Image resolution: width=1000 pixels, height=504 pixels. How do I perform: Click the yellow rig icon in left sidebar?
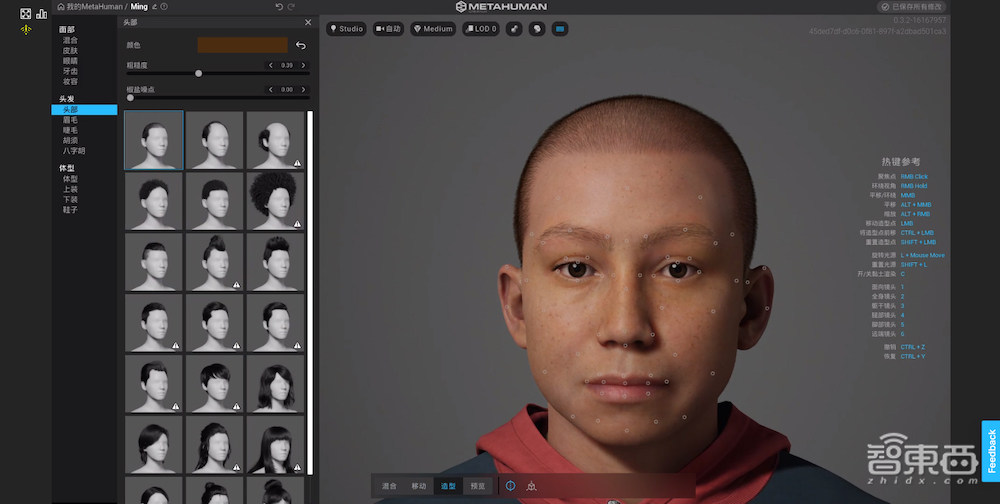point(25,30)
